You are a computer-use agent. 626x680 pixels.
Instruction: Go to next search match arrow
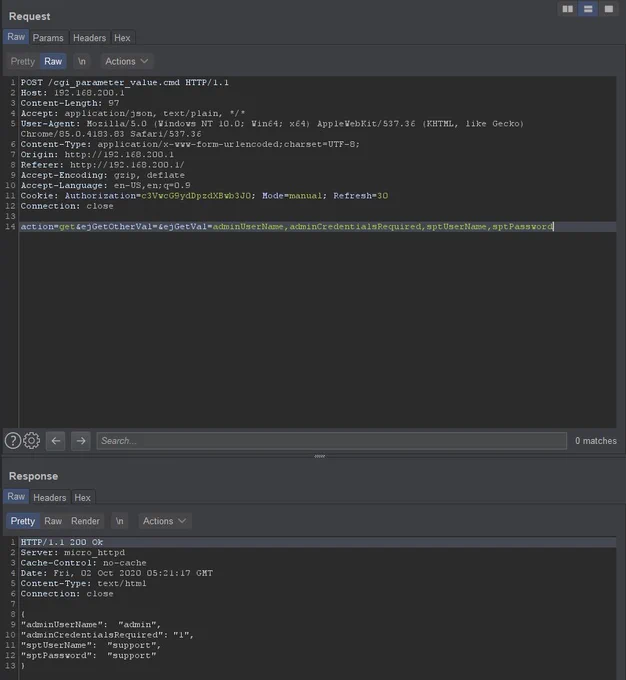[81, 441]
